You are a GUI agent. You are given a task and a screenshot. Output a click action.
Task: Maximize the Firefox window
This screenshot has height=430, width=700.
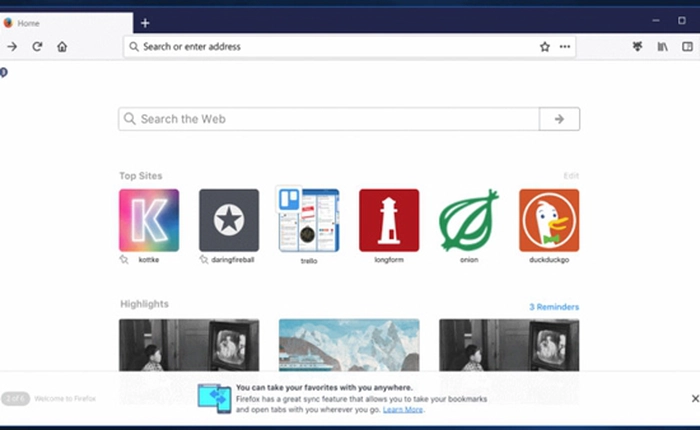point(682,21)
